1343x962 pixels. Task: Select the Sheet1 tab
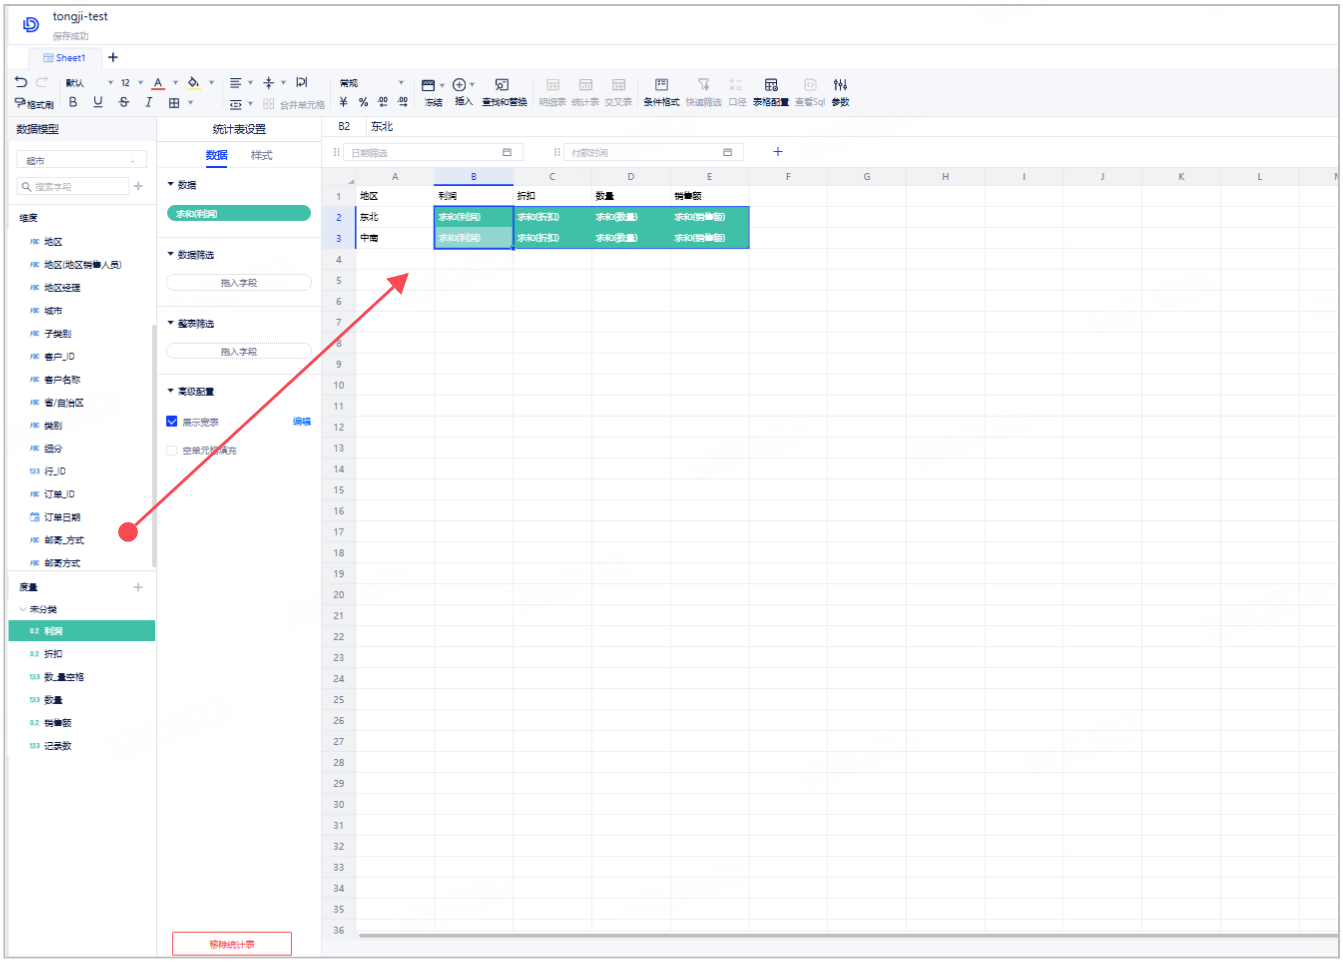65,58
